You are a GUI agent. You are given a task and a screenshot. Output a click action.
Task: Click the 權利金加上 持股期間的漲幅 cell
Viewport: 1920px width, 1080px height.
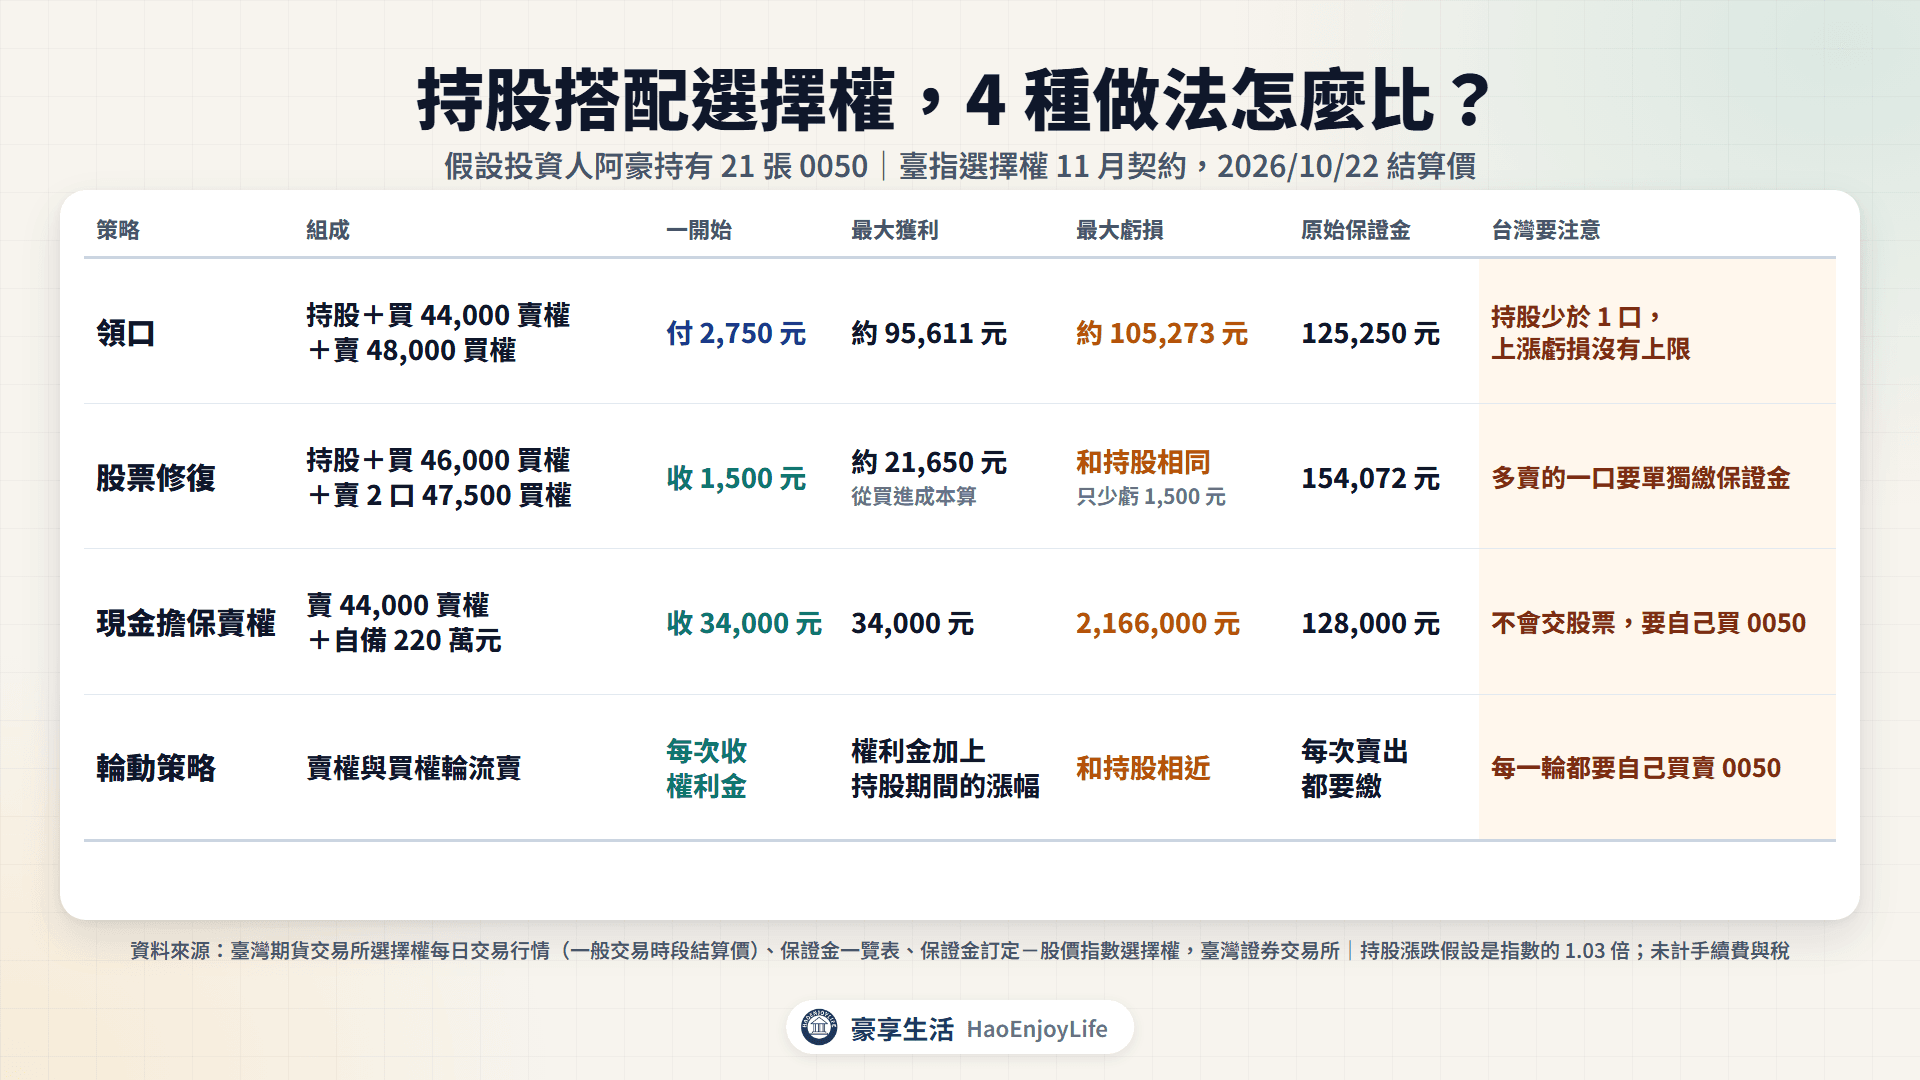pos(945,768)
